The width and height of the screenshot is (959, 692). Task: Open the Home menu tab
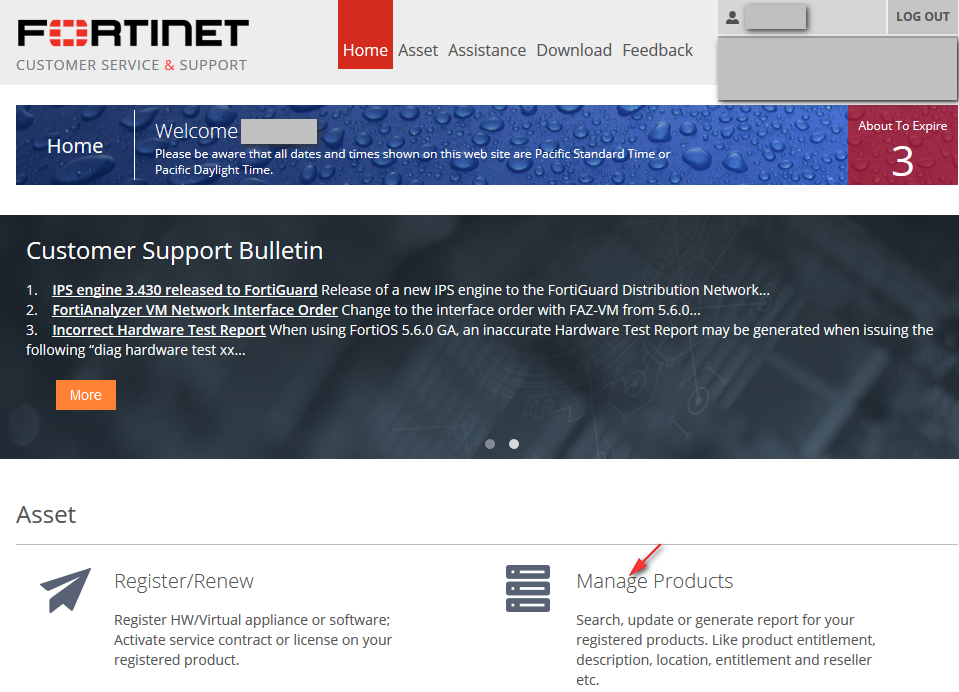pos(365,35)
